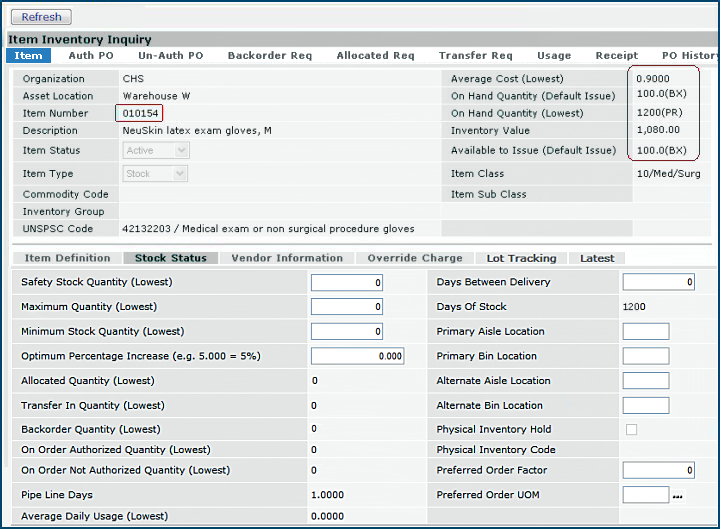Screen dimensions: 720x529
Task: Open the Preferred Order UOM lookup ellipsis
Action: pos(677,495)
